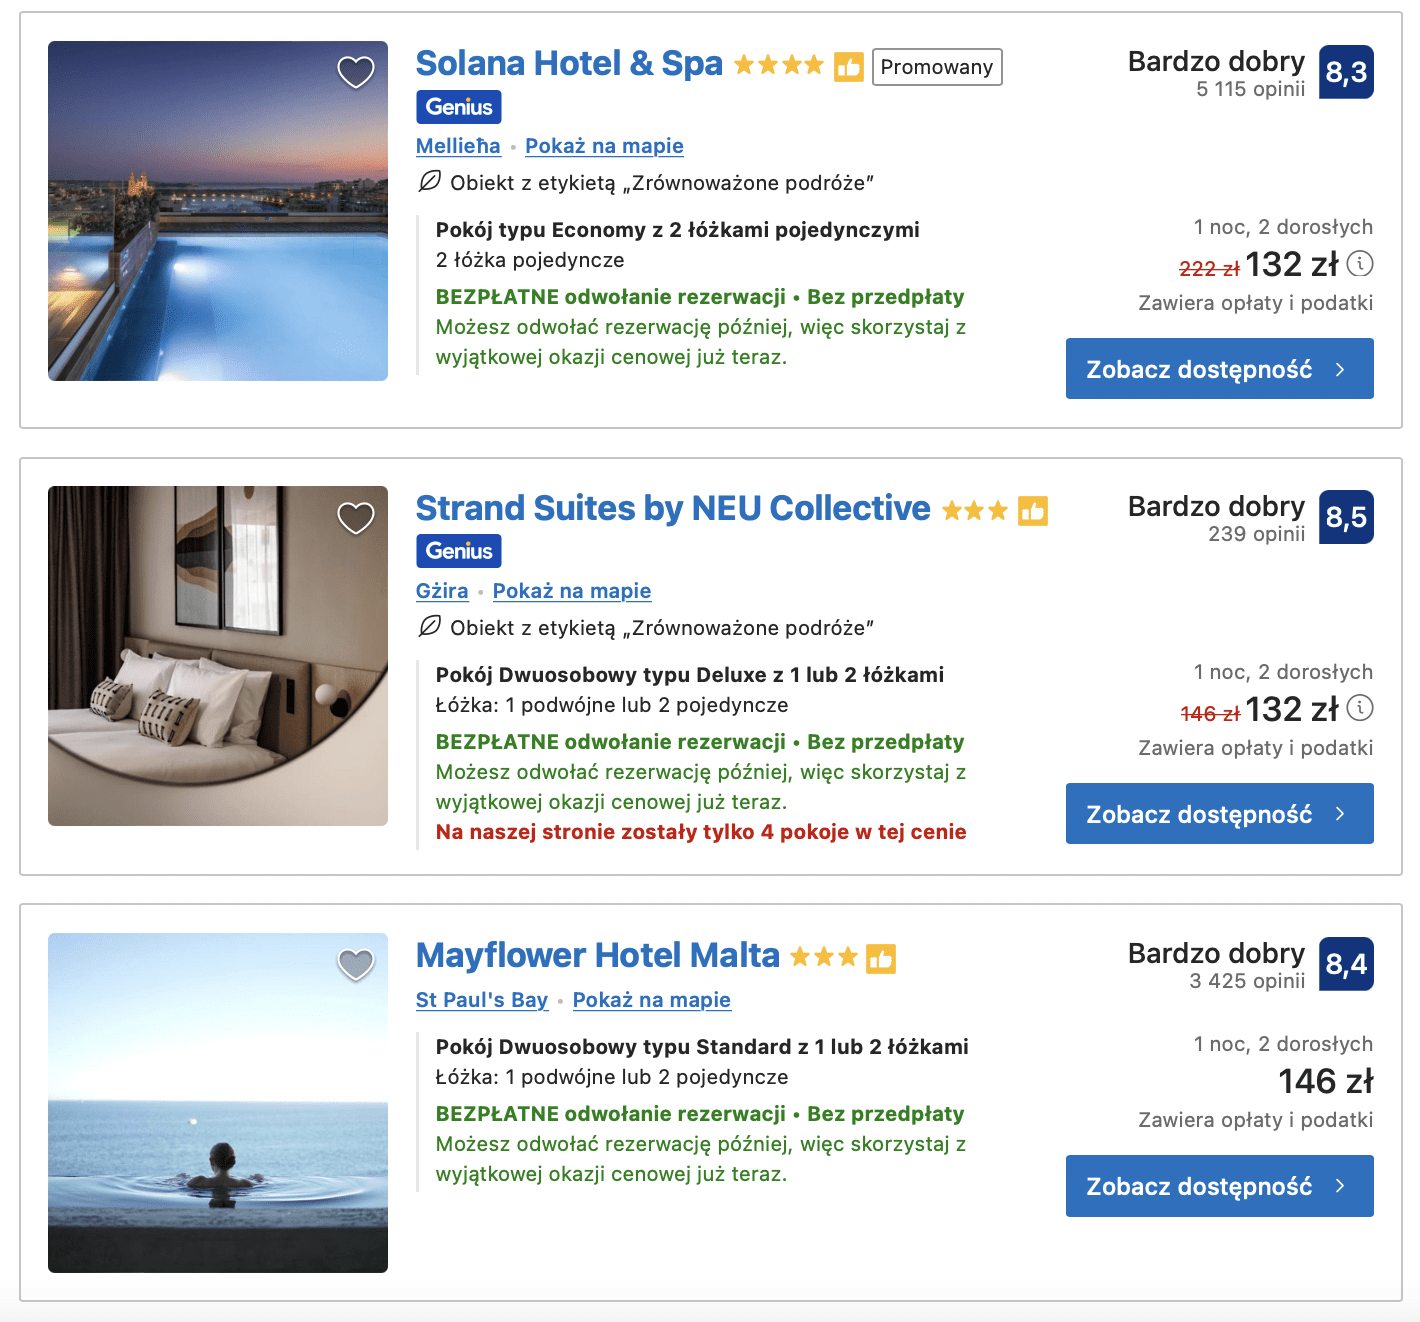This screenshot has width=1420, height=1322.
Task: Toggle heart on Strand Suites photo
Action: pyautogui.click(x=355, y=518)
